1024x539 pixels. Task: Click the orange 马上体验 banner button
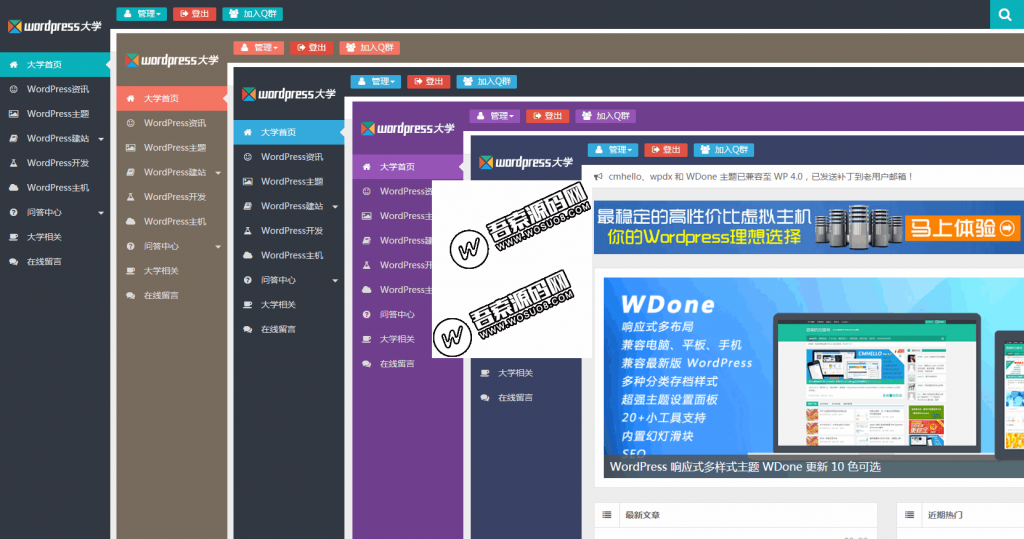click(x=962, y=228)
